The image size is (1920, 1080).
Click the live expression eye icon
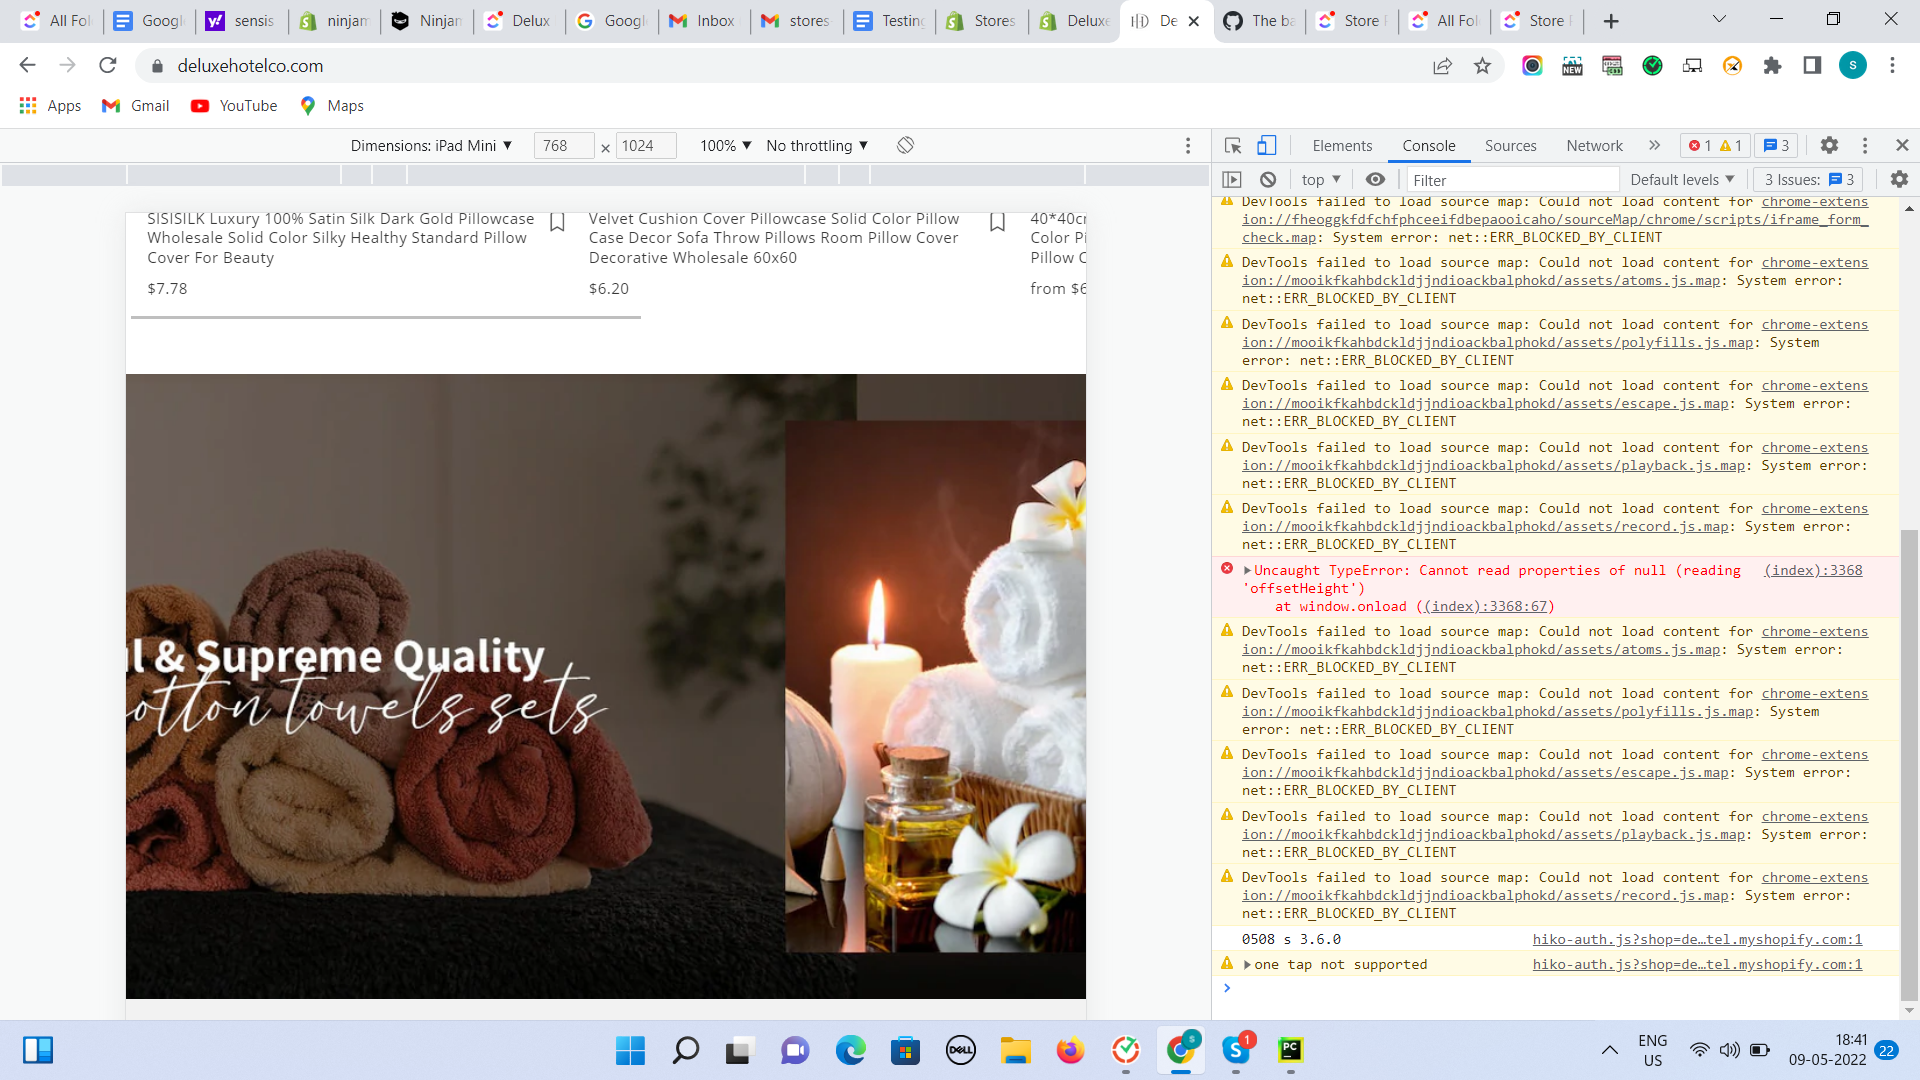1376,180
